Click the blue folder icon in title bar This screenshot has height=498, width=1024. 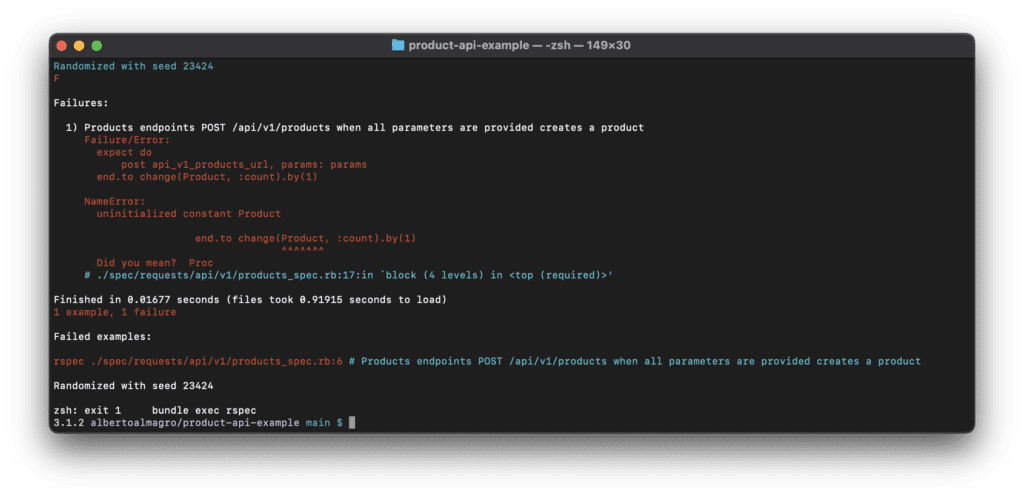[398, 46]
